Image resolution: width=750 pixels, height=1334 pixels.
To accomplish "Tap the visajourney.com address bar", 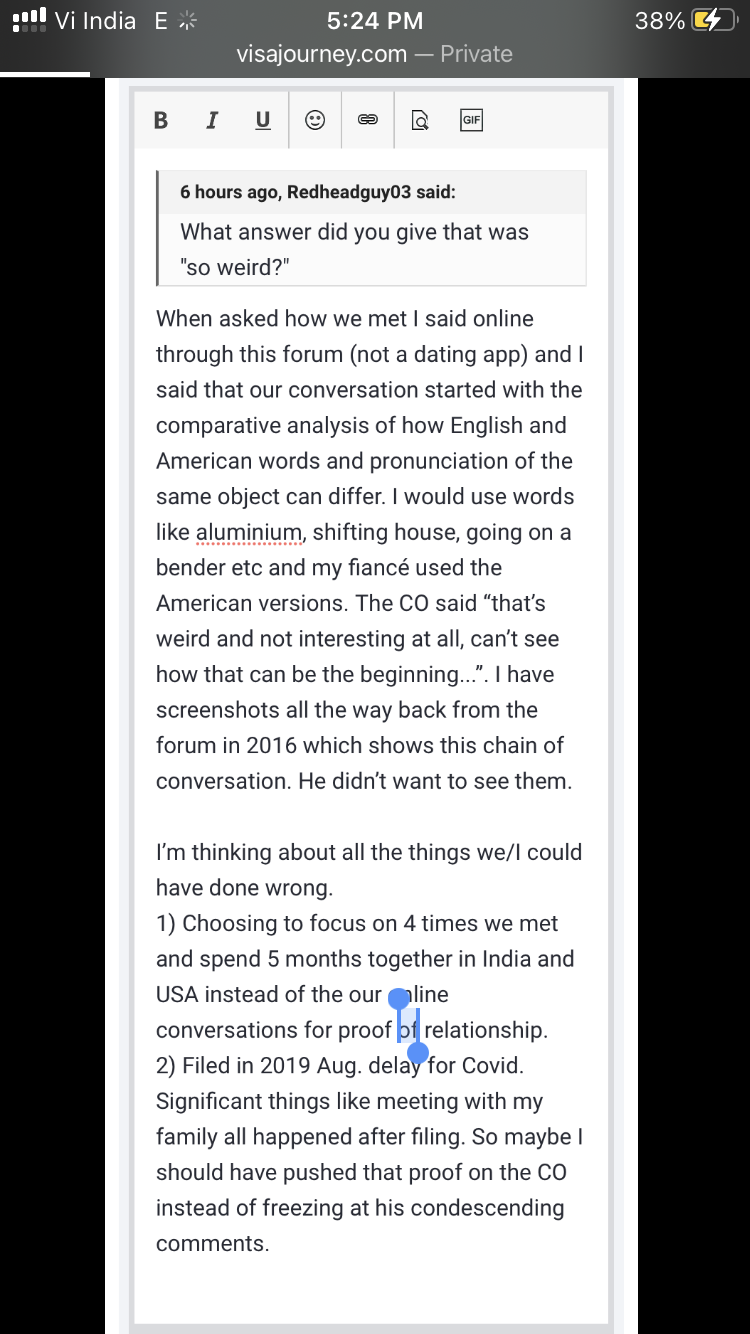I will coord(375,54).
